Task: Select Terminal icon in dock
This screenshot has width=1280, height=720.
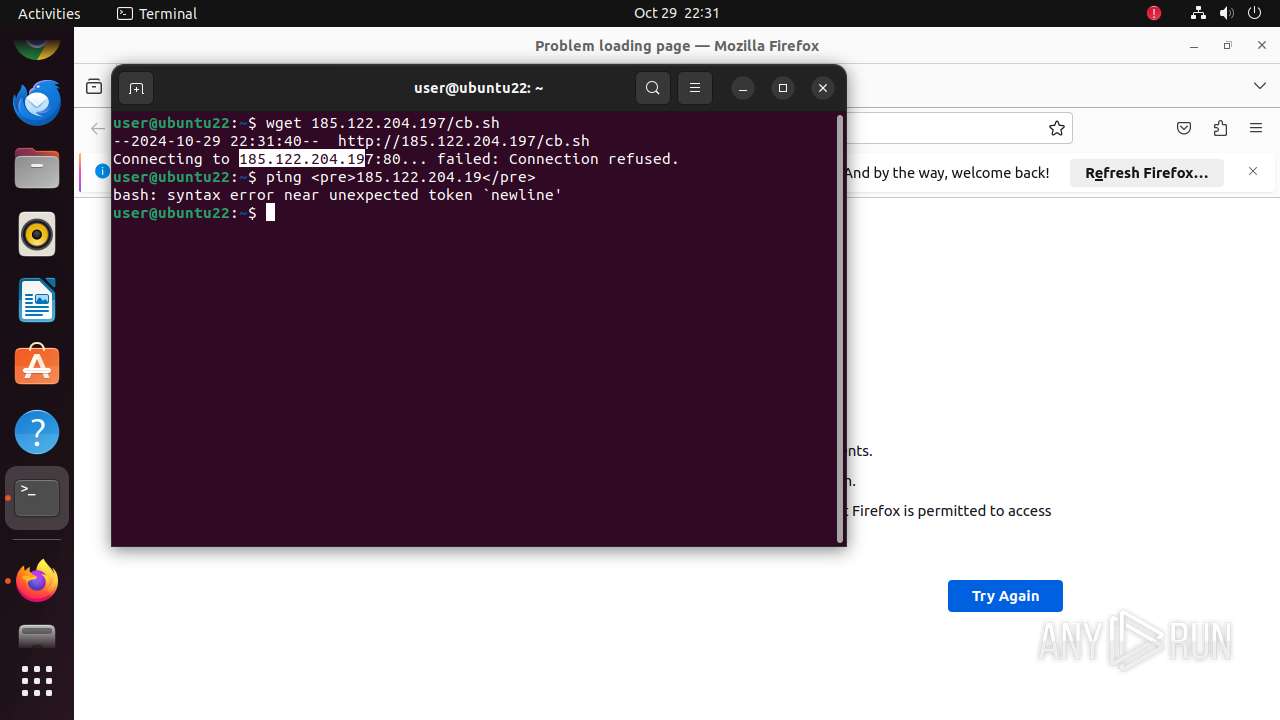Action: coord(37,498)
